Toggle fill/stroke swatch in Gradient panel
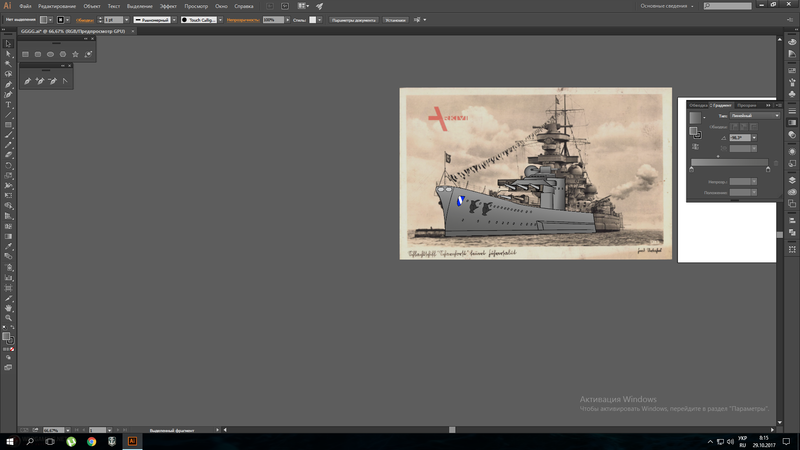Image resolution: width=800 pixels, height=450 pixels. [x=695, y=133]
